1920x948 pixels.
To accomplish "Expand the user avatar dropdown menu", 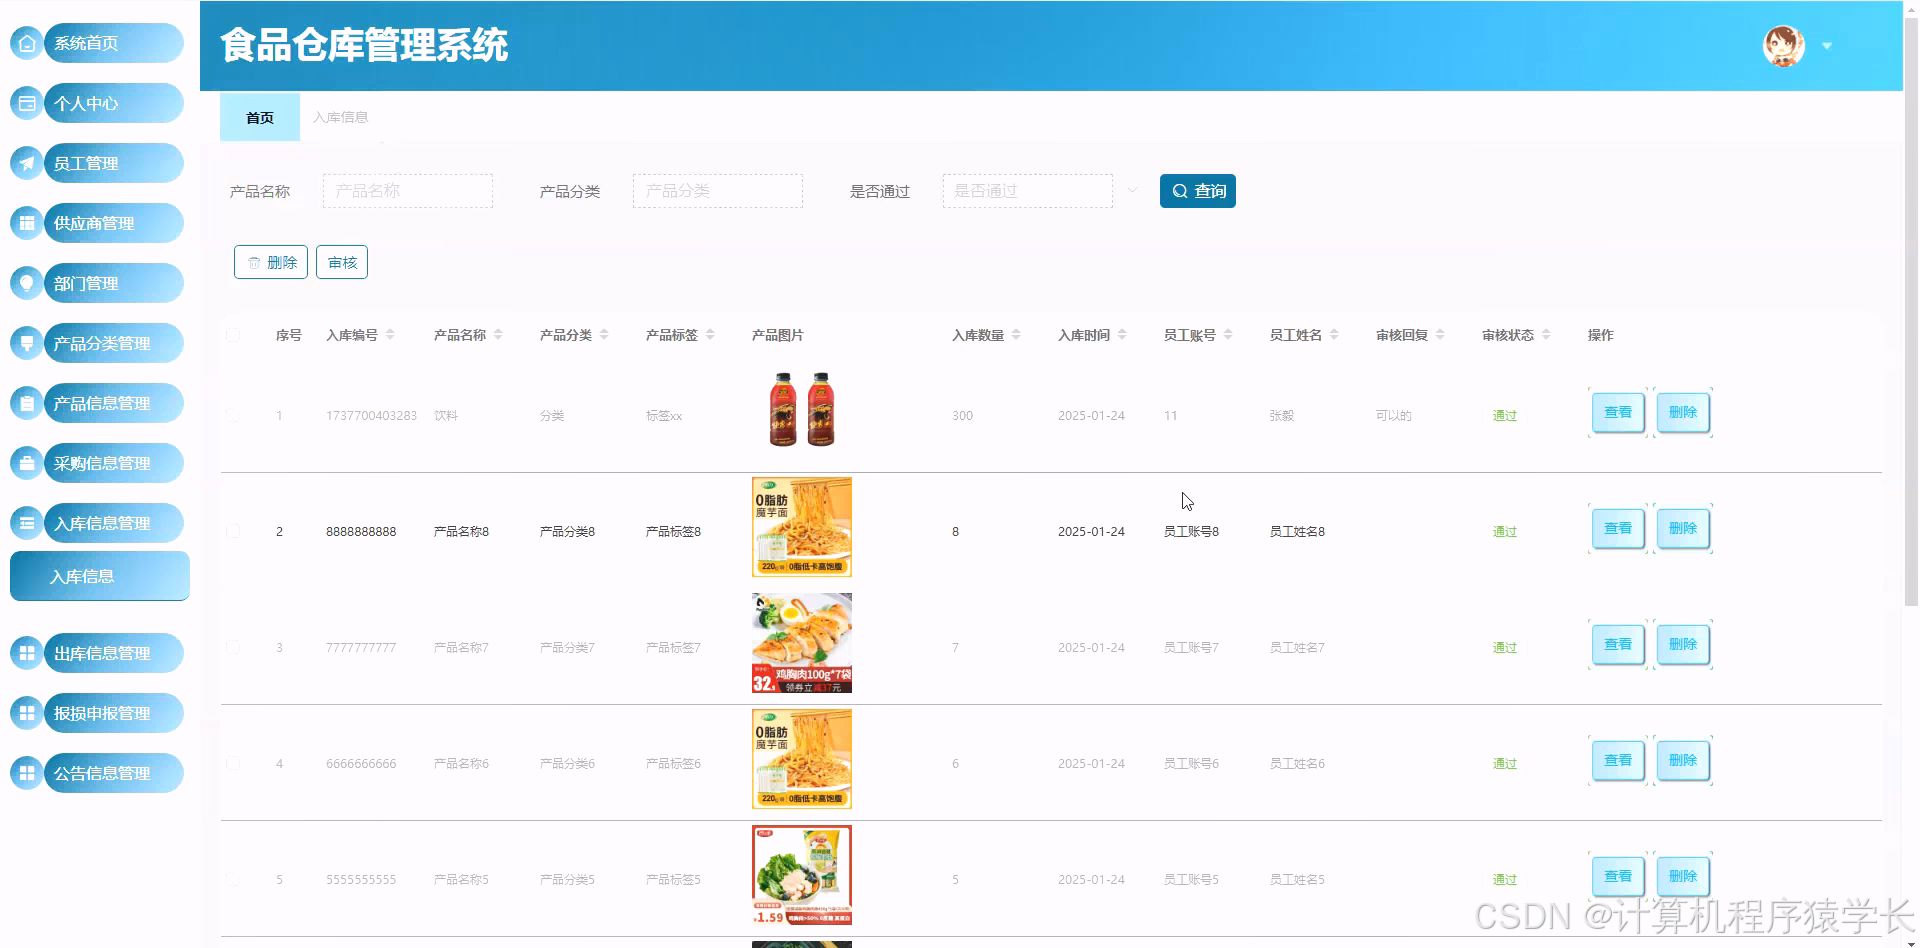I will [1828, 46].
